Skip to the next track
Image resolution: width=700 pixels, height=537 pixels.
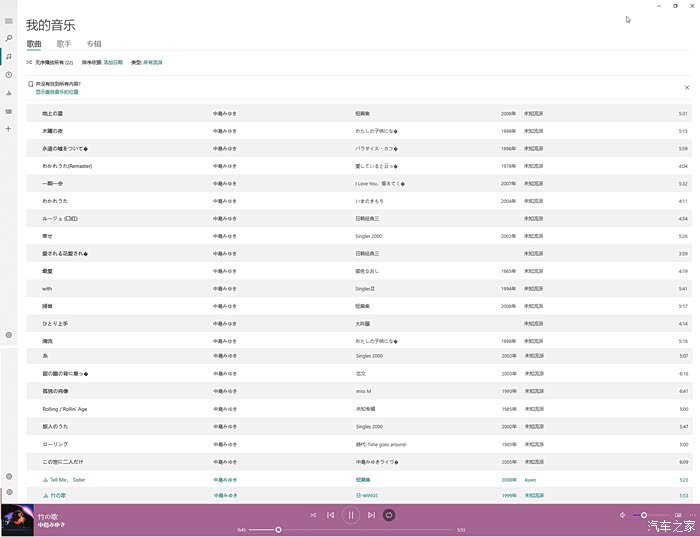click(371, 515)
